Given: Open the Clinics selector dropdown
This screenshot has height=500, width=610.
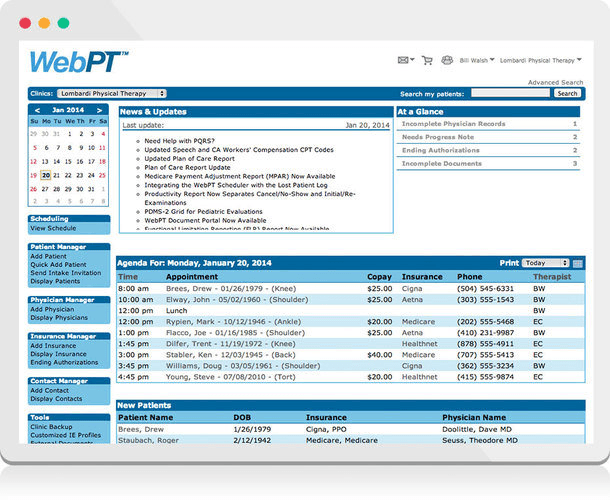Looking at the screenshot, I should point(112,93).
